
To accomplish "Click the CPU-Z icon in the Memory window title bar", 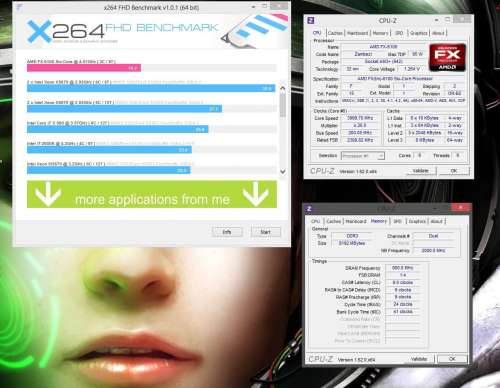I will 309,209.
